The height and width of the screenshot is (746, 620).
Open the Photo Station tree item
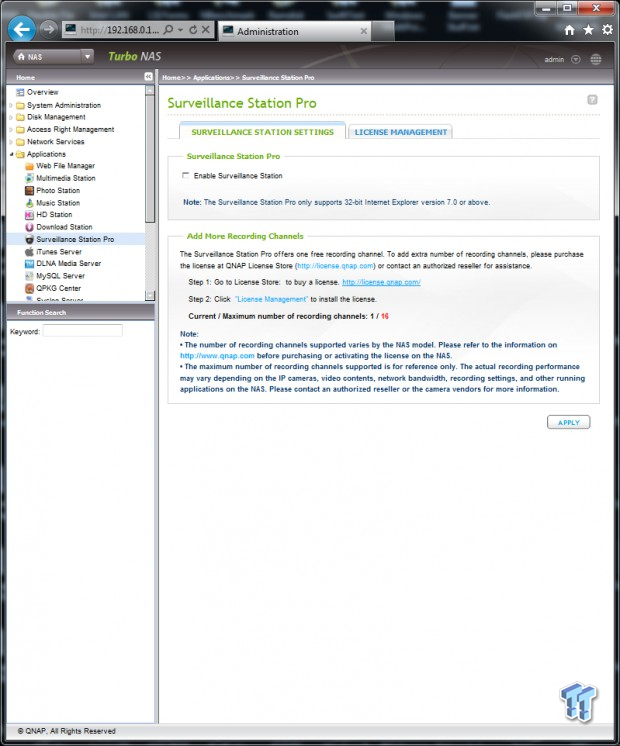tap(58, 190)
